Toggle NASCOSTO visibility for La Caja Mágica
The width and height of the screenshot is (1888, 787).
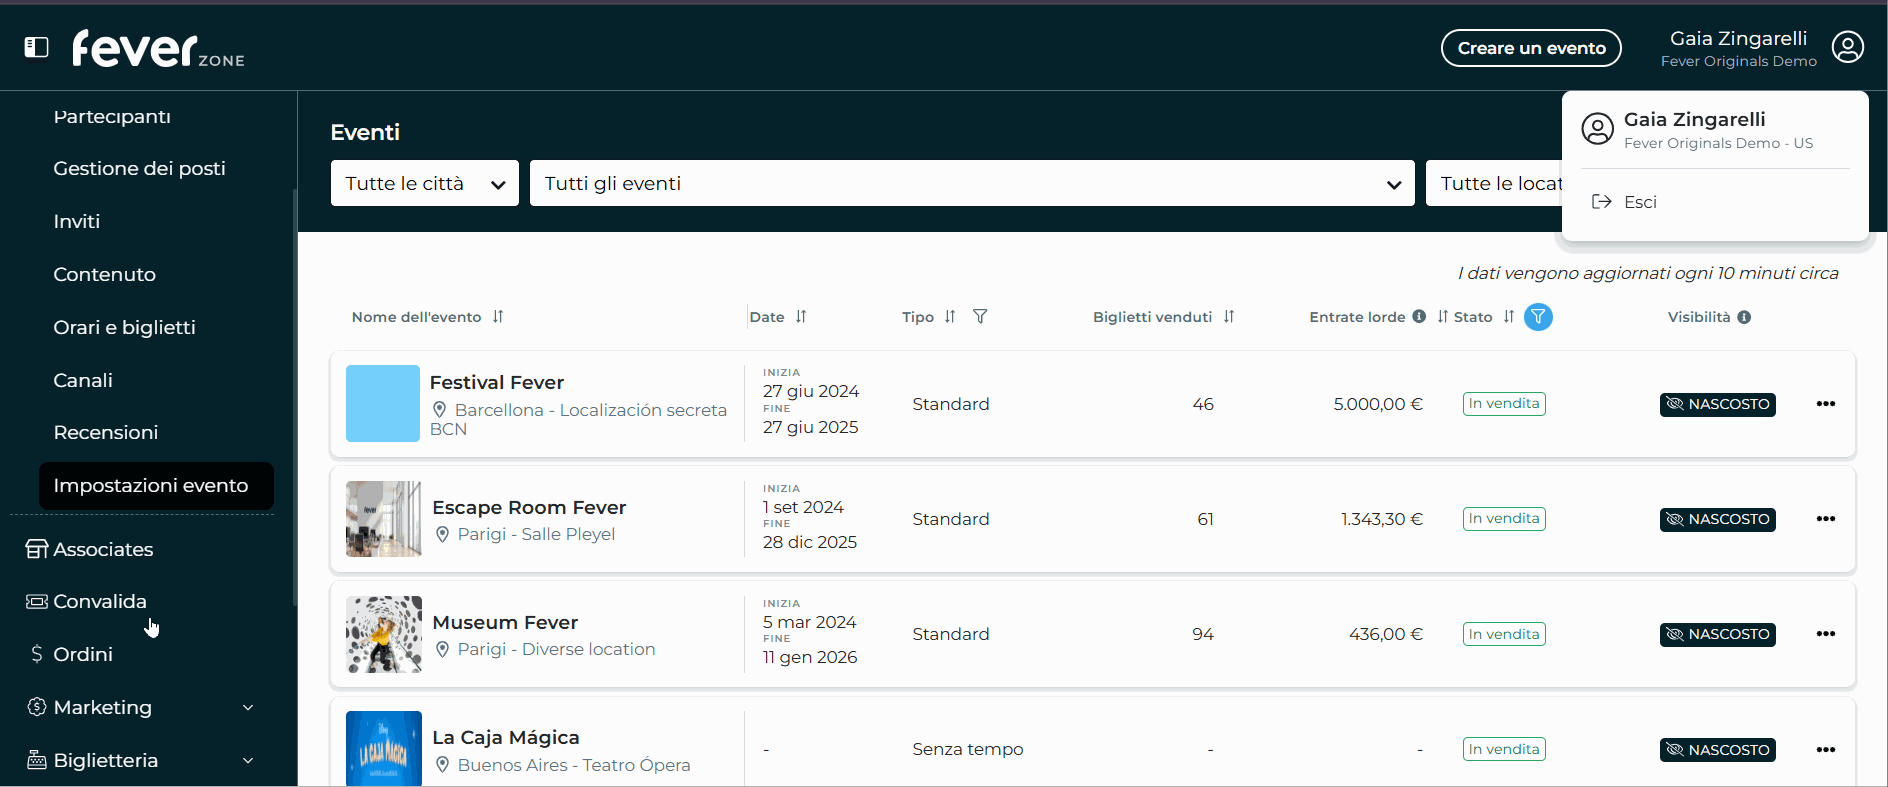[1717, 750]
